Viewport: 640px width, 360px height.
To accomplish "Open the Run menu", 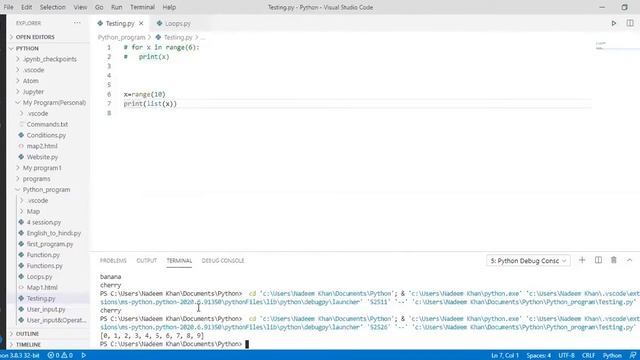I will click(116, 7).
